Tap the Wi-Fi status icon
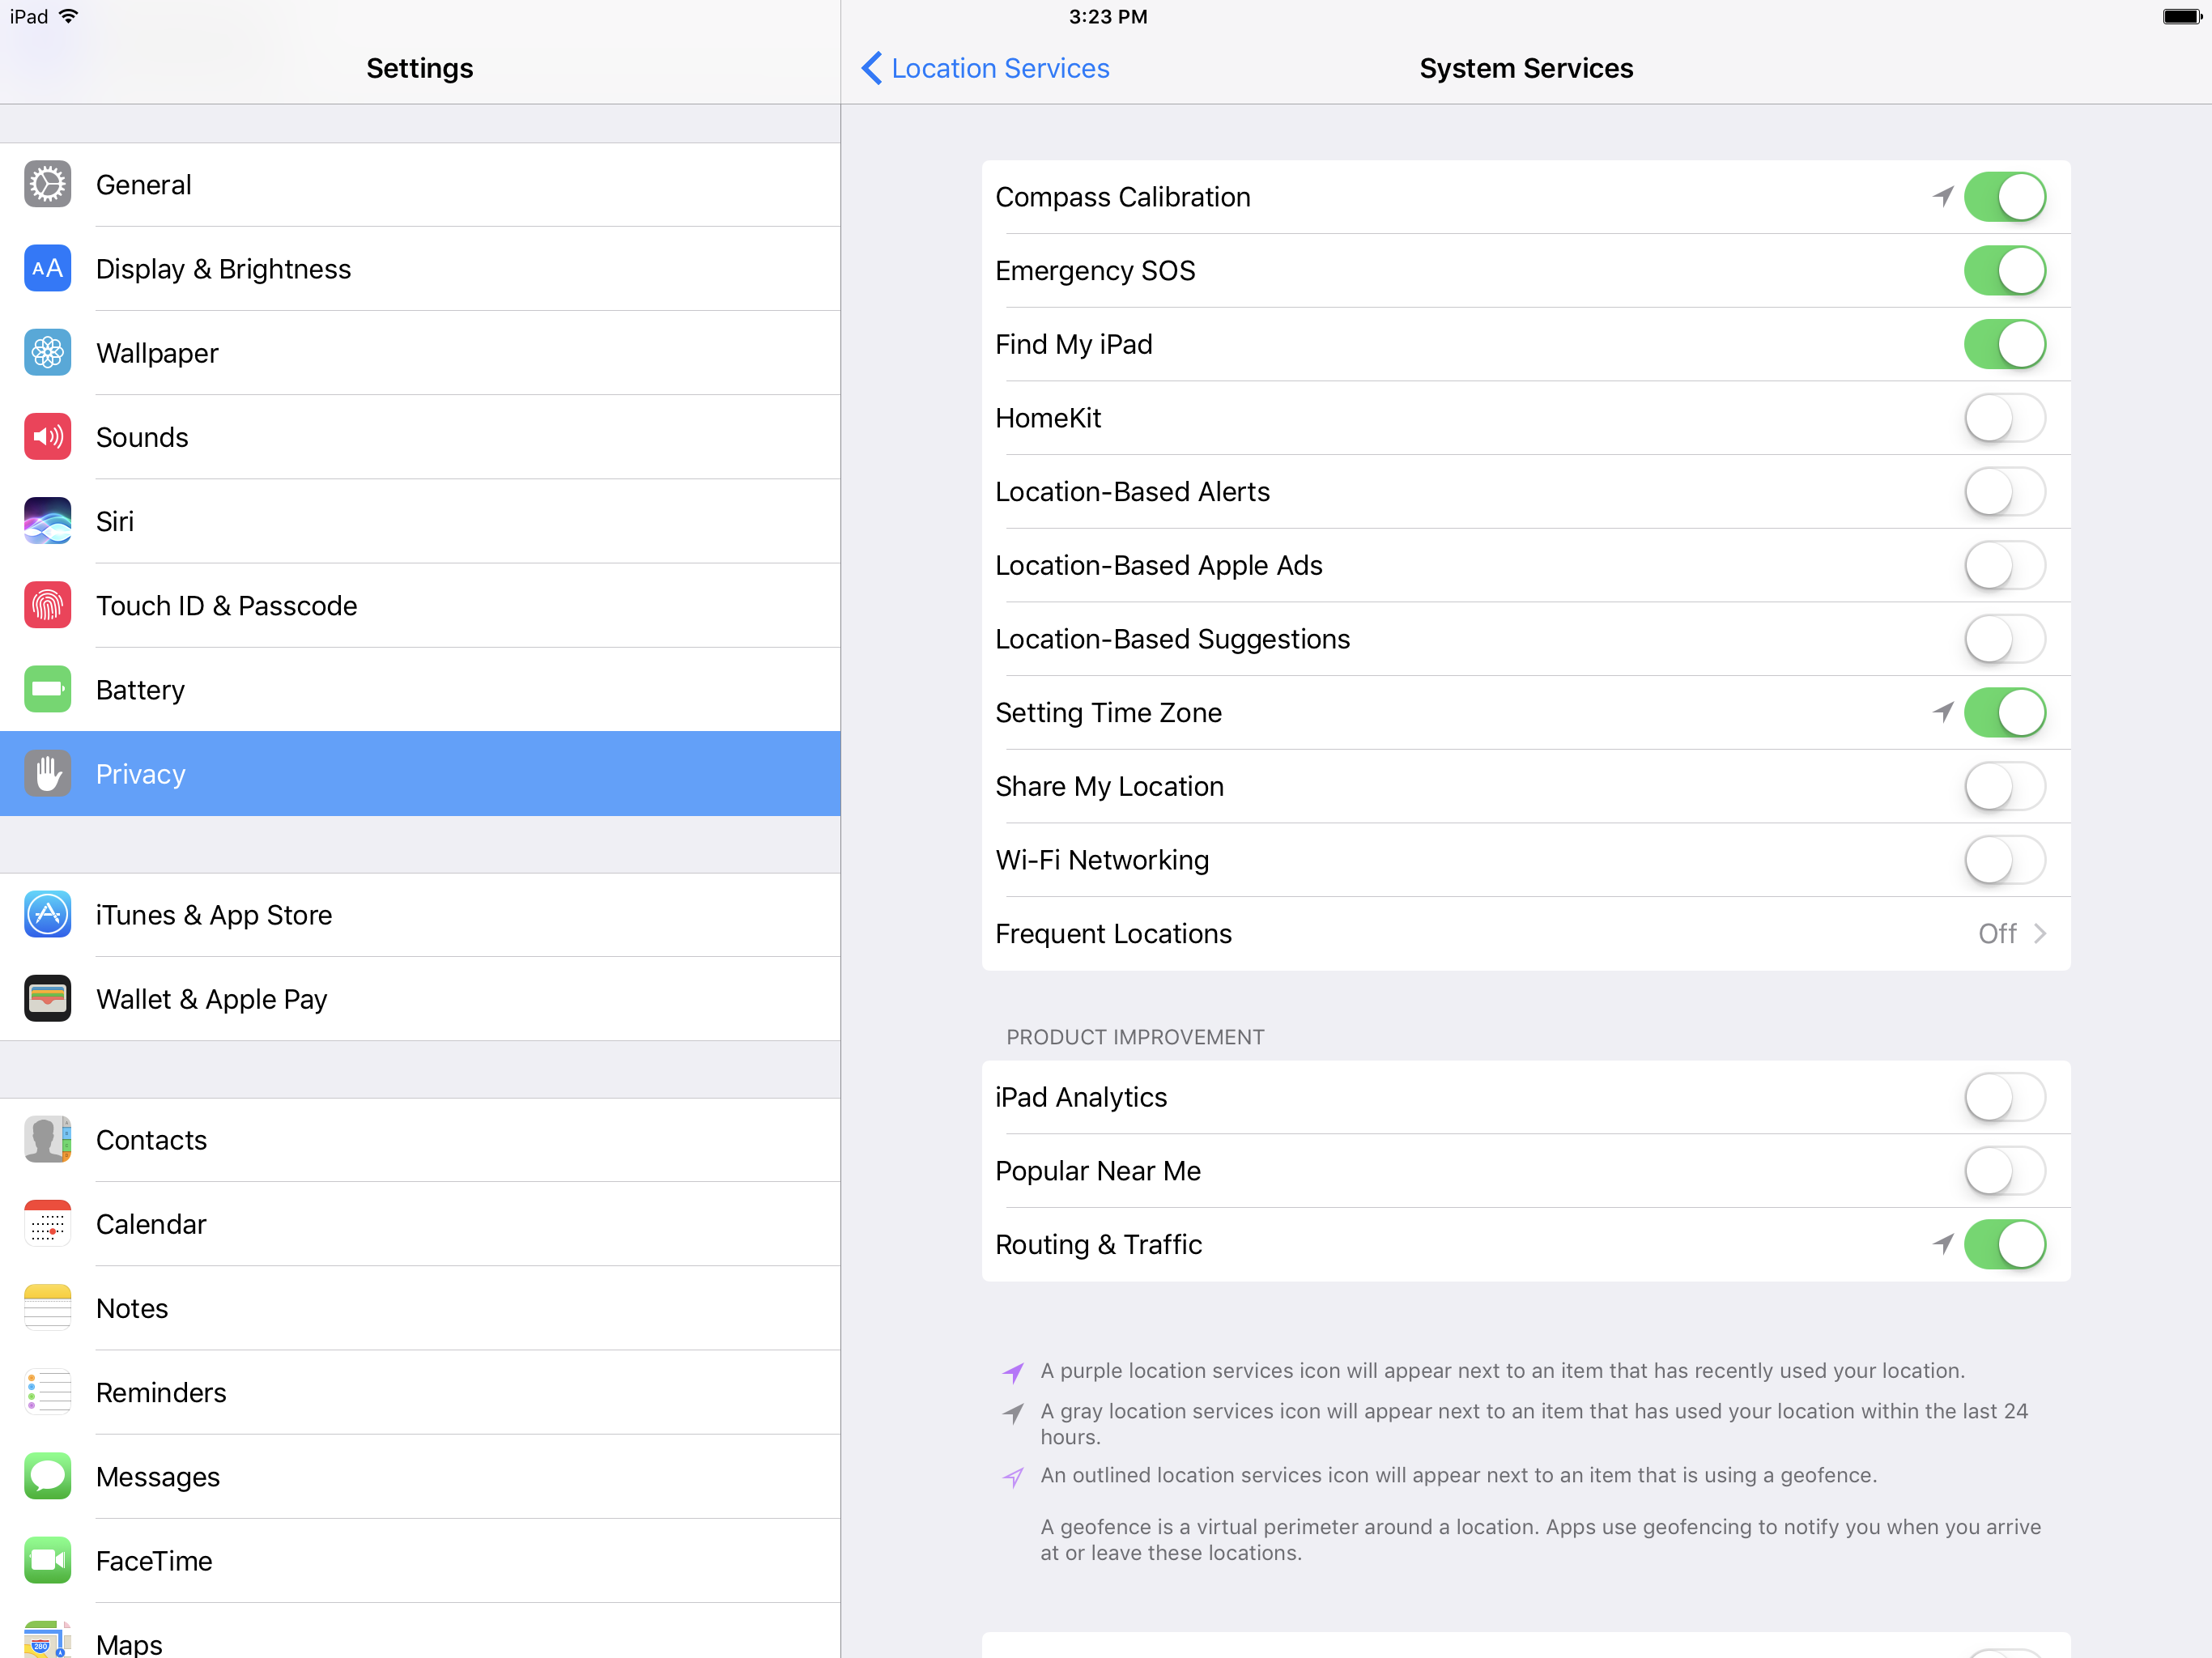 [68, 16]
